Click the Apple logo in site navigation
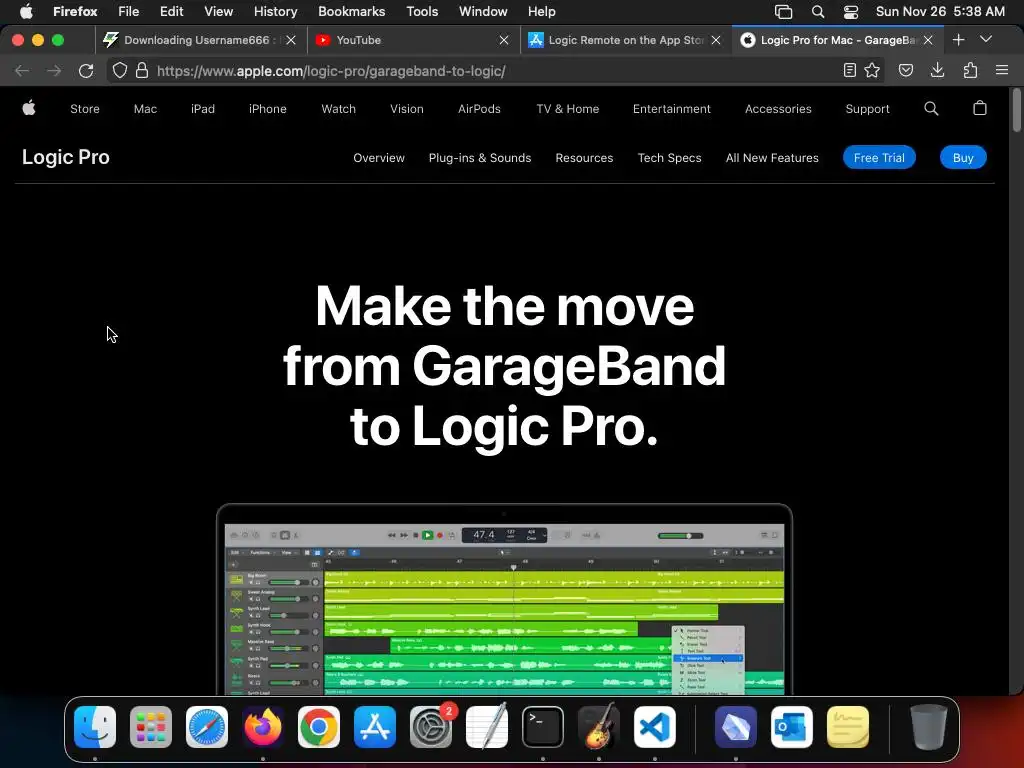The width and height of the screenshot is (1024, 768). [29, 108]
